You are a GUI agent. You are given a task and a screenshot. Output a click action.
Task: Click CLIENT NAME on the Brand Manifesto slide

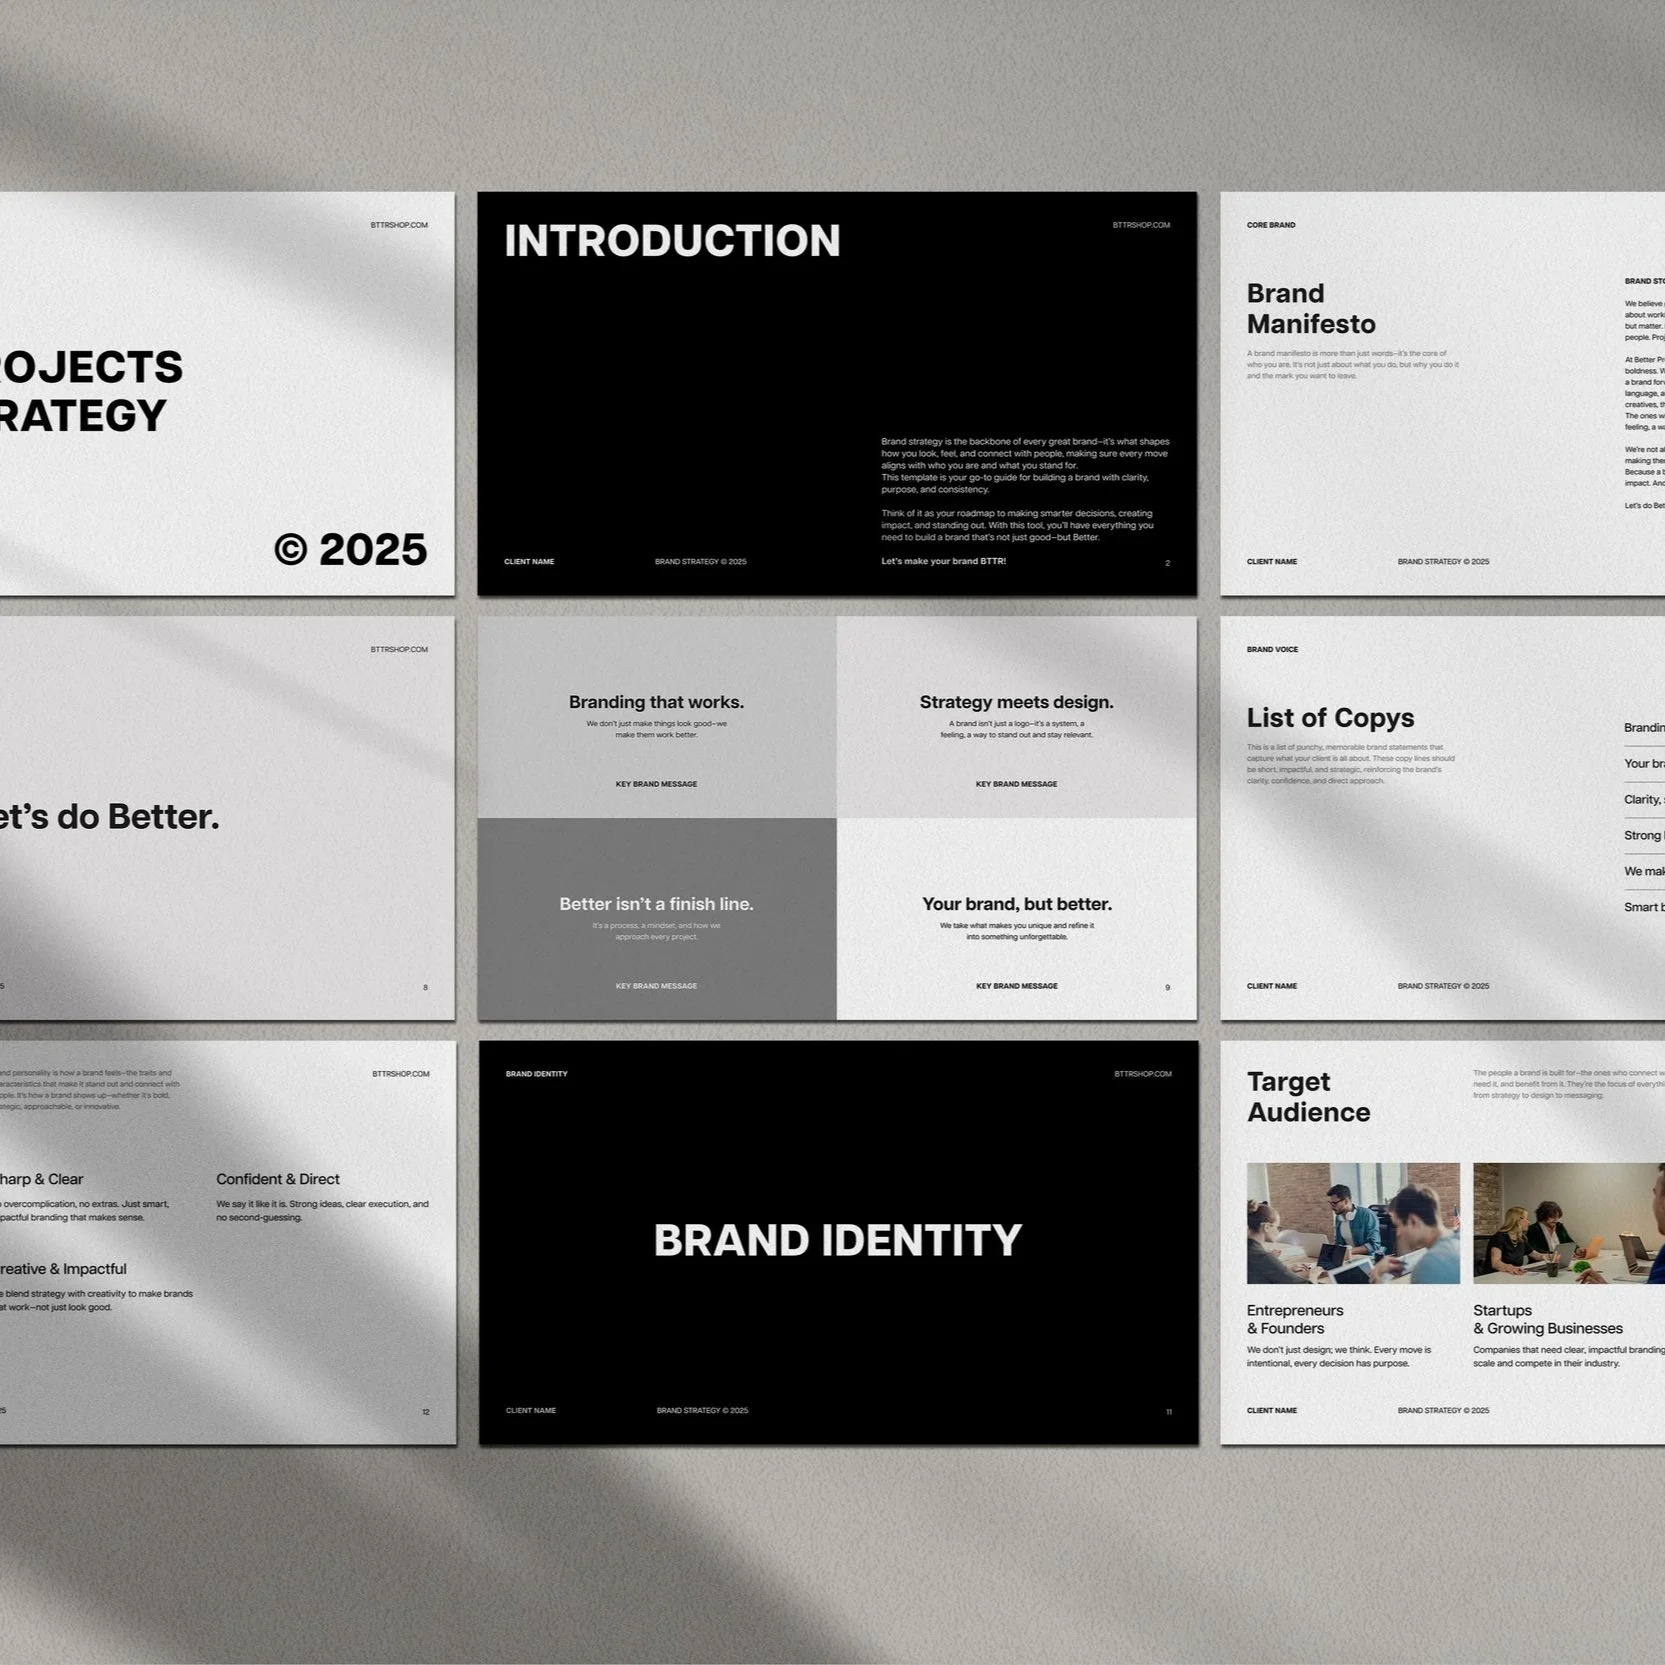(x=1272, y=562)
